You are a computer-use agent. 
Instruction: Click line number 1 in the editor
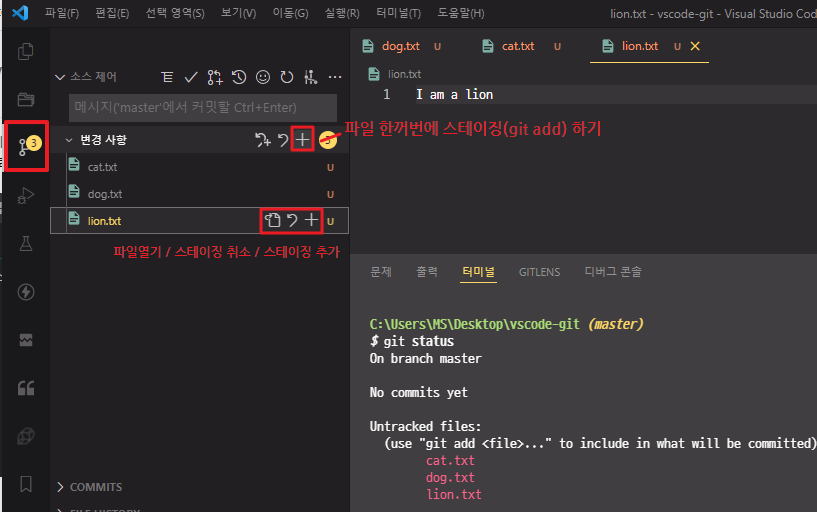[x=386, y=94]
